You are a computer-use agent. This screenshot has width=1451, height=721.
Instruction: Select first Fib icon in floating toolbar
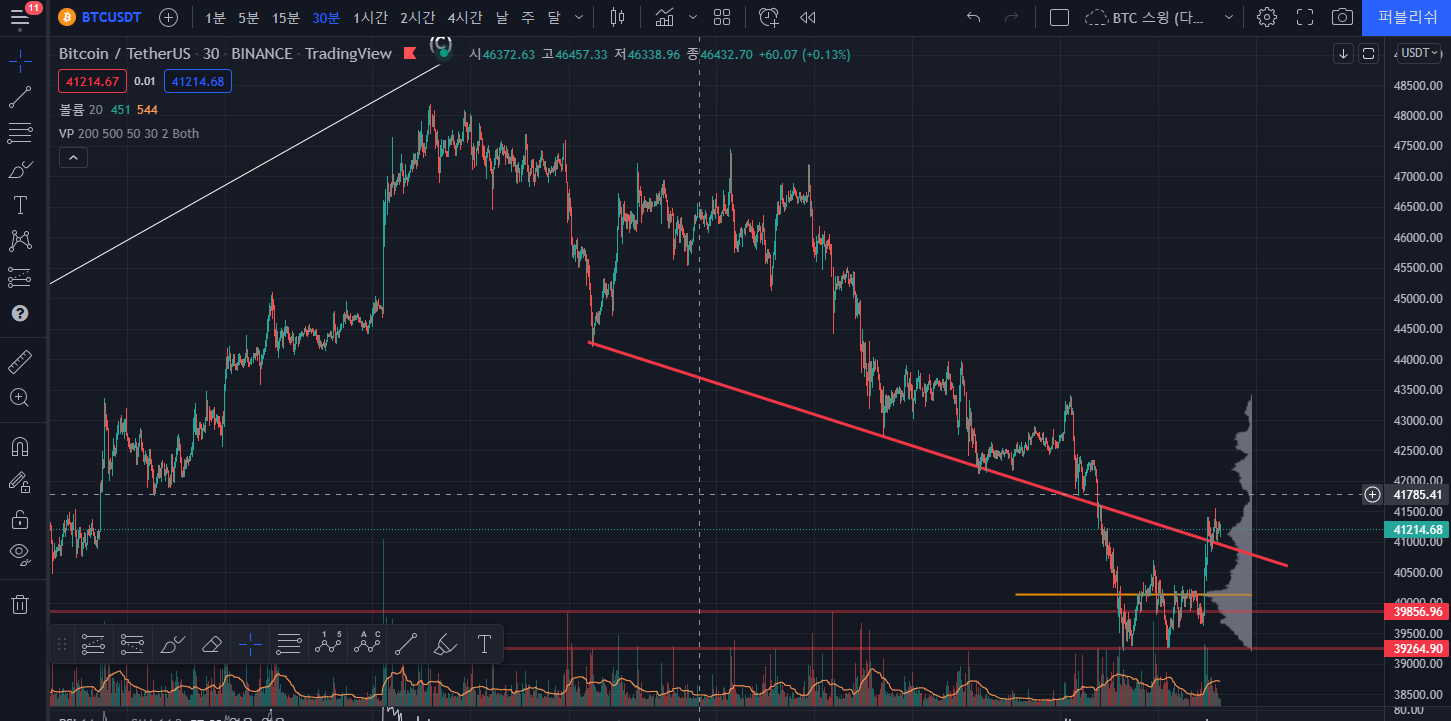(x=93, y=645)
